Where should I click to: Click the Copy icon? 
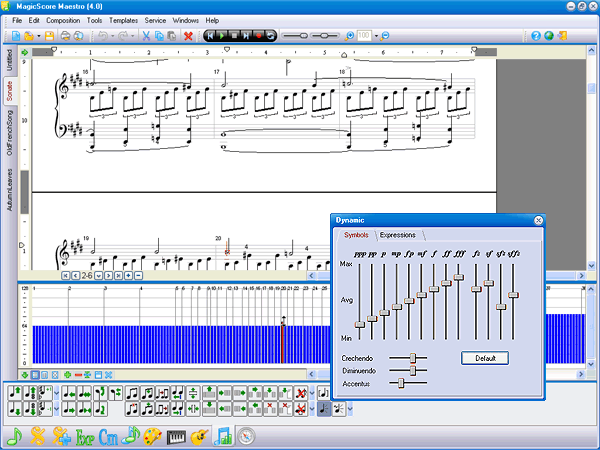point(159,36)
